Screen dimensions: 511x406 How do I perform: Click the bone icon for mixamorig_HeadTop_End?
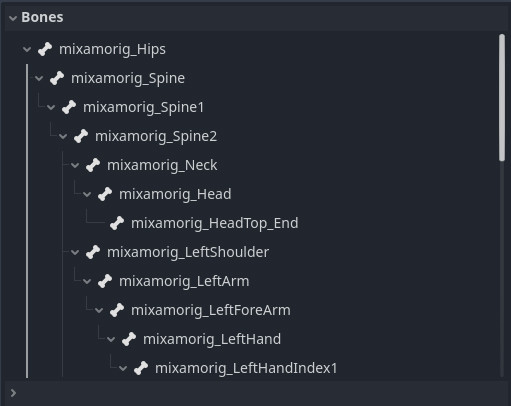coord(117,223)
